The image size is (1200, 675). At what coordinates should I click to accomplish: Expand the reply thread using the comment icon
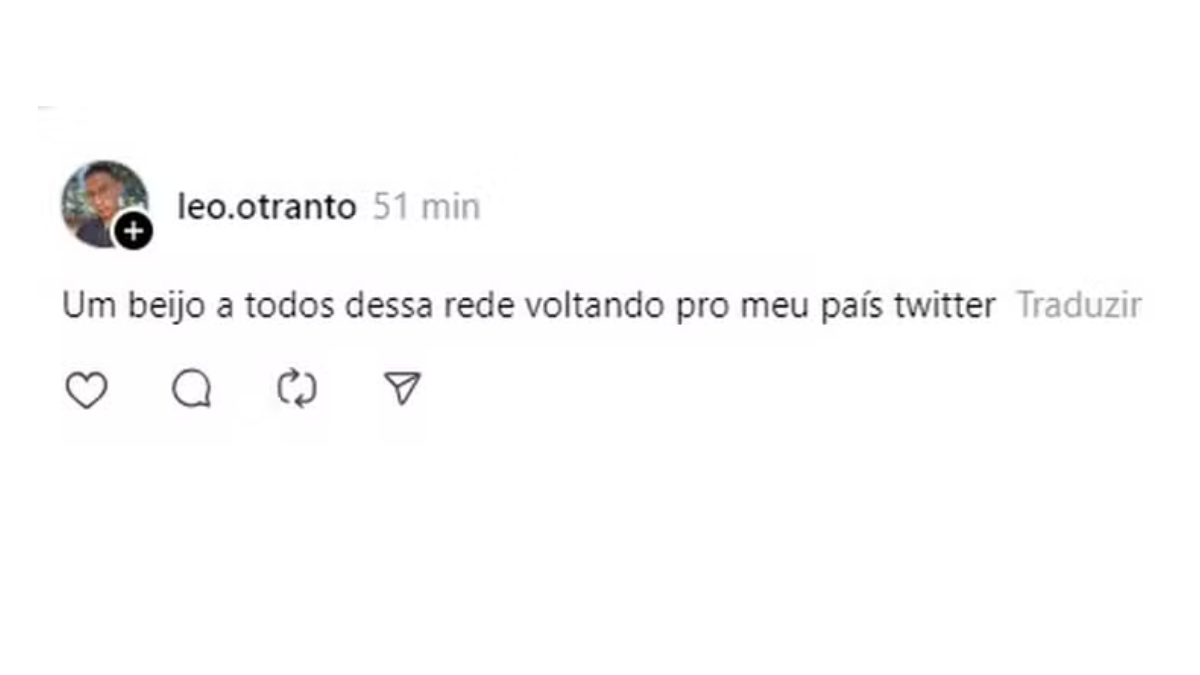tap(191, 390)
